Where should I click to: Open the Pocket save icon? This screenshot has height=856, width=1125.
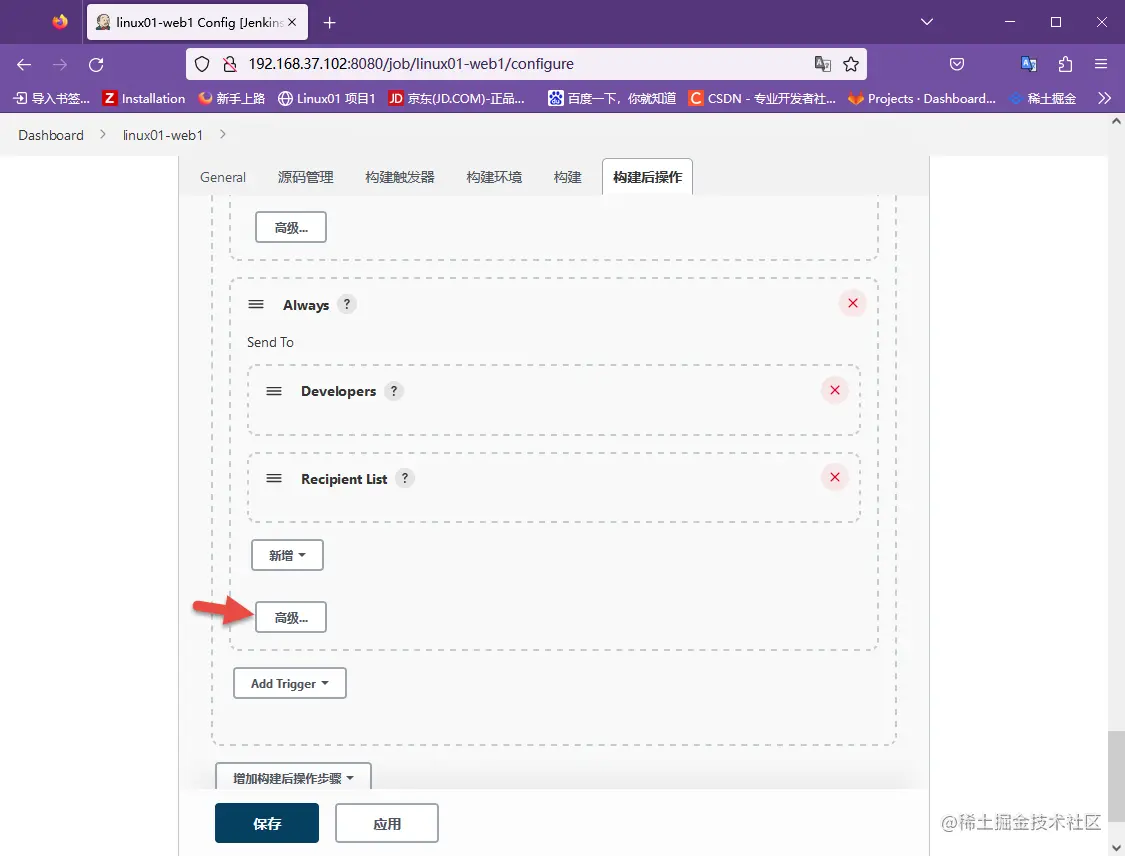(x=957, y=65)
